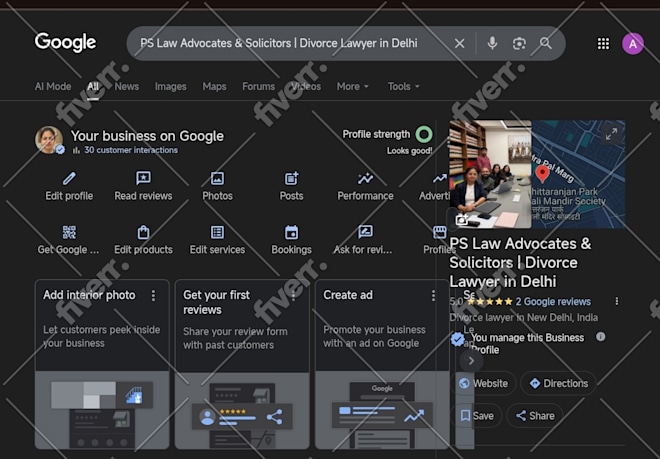Screen dimensions: 660x459
Task: Open the Advertise icon
Action: coord(439,178)
